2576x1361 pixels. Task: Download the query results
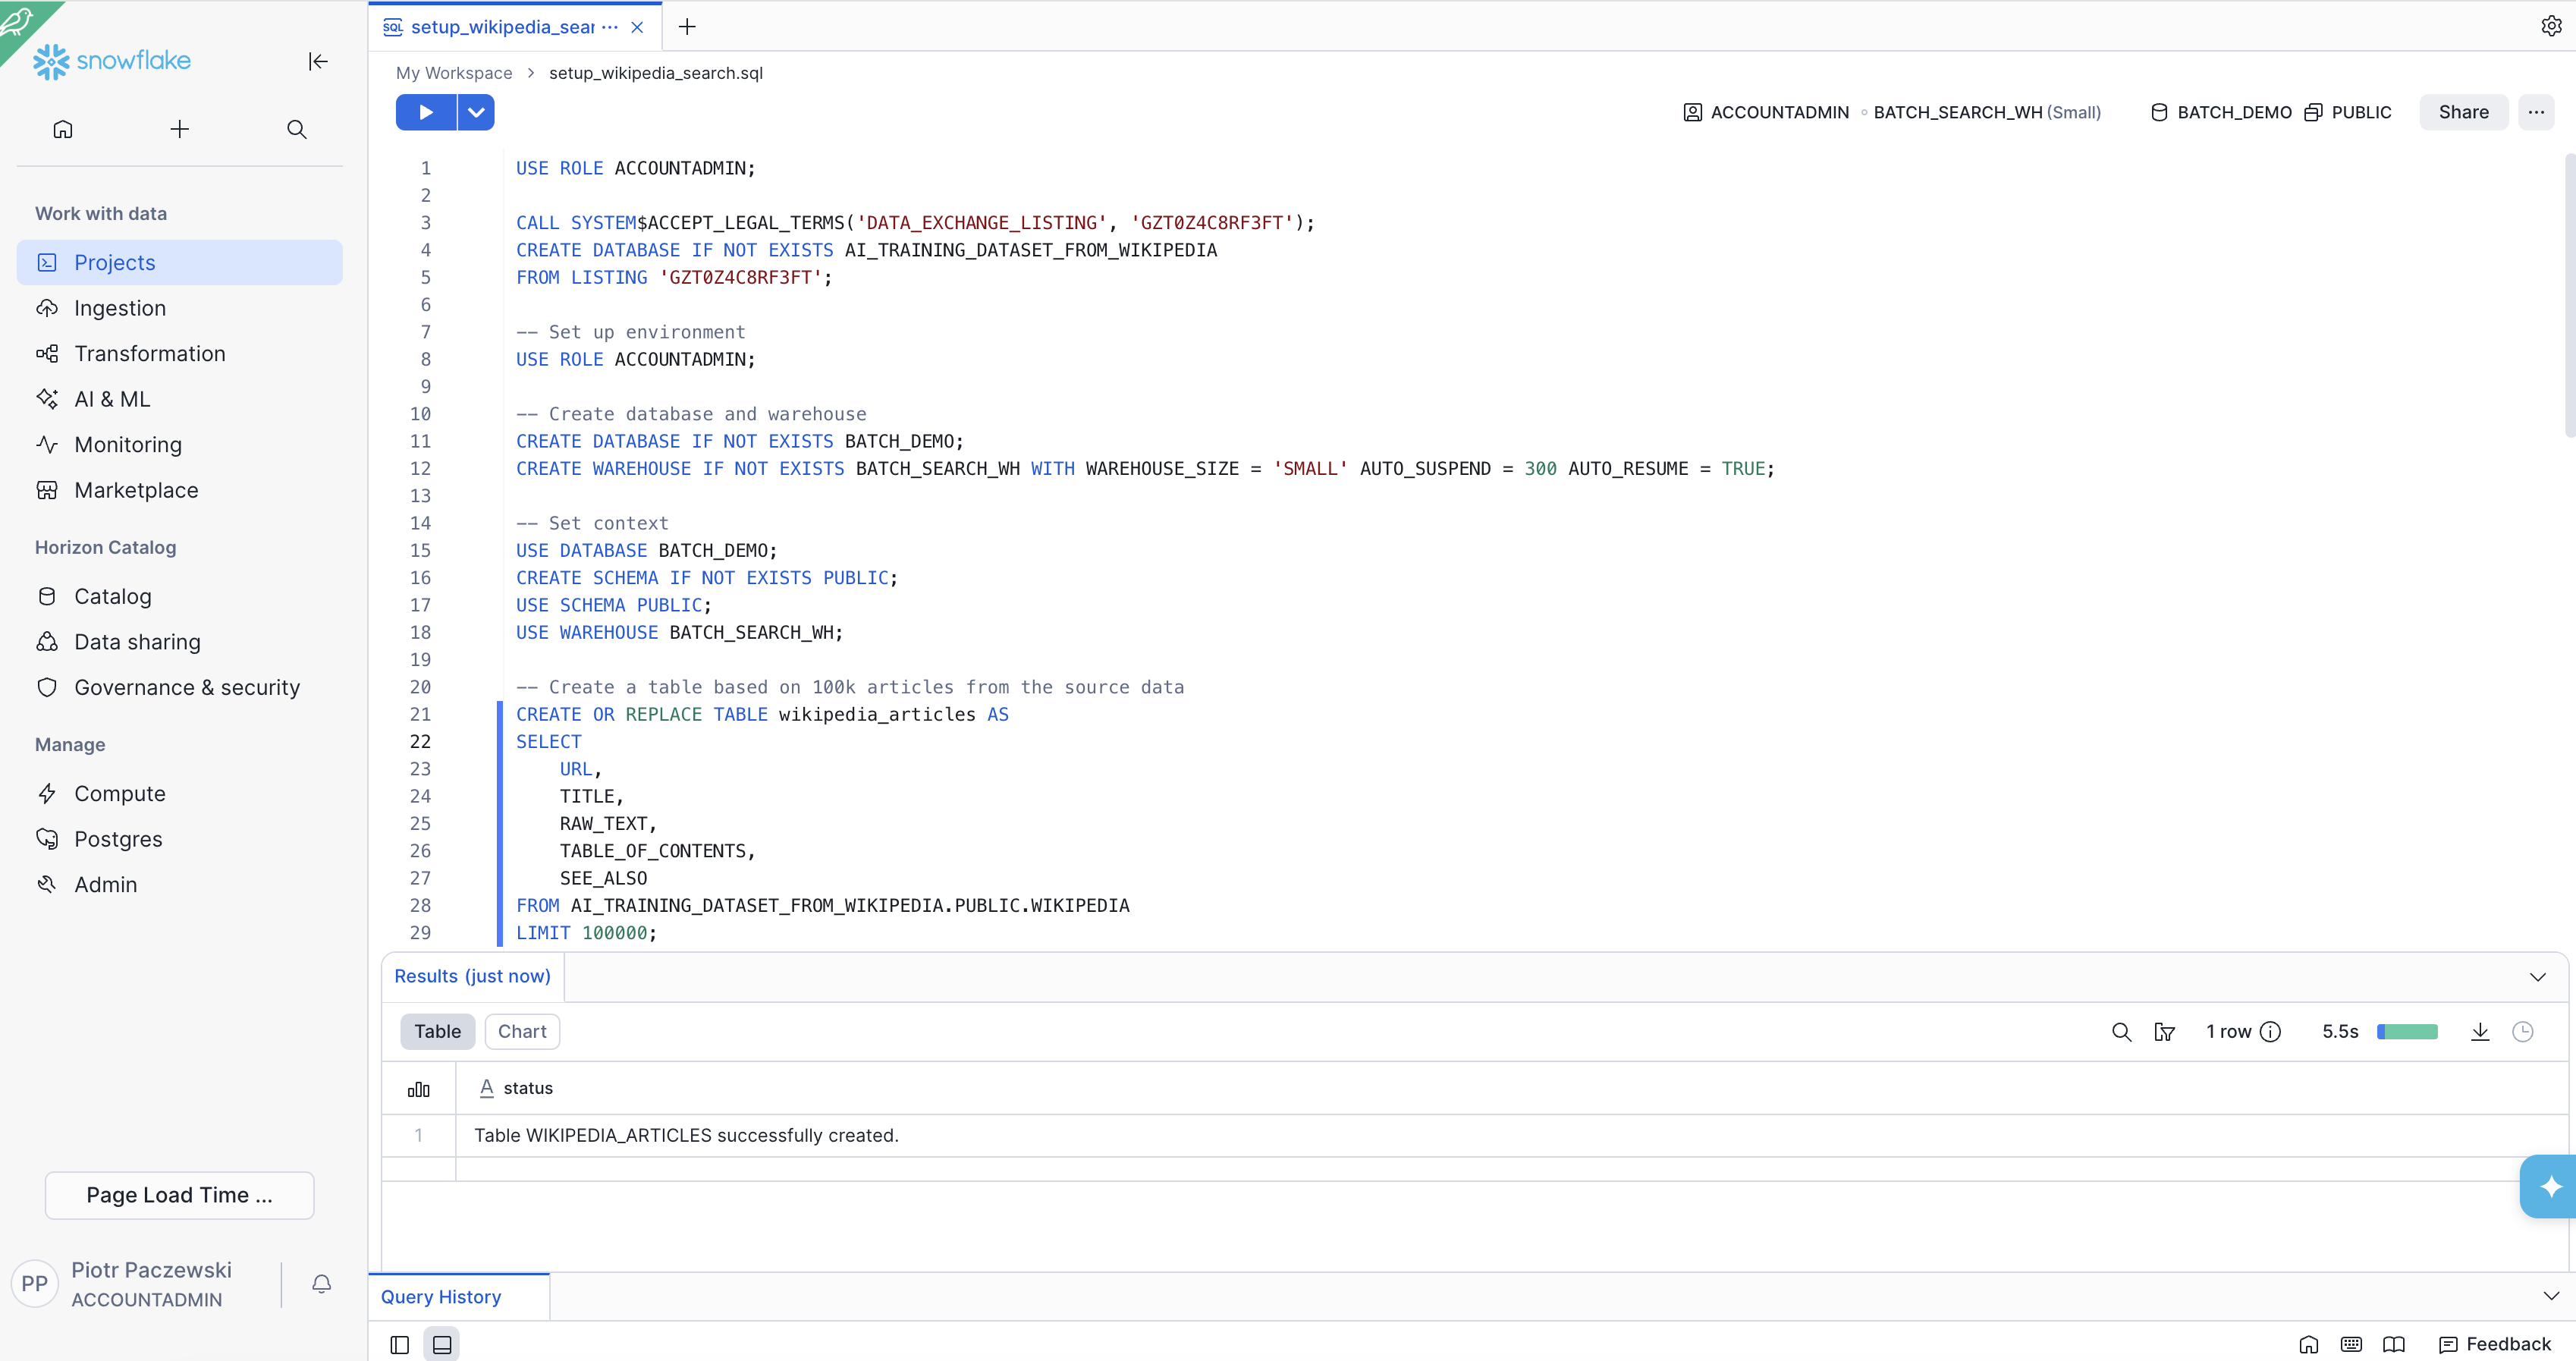point(2480,1031)
